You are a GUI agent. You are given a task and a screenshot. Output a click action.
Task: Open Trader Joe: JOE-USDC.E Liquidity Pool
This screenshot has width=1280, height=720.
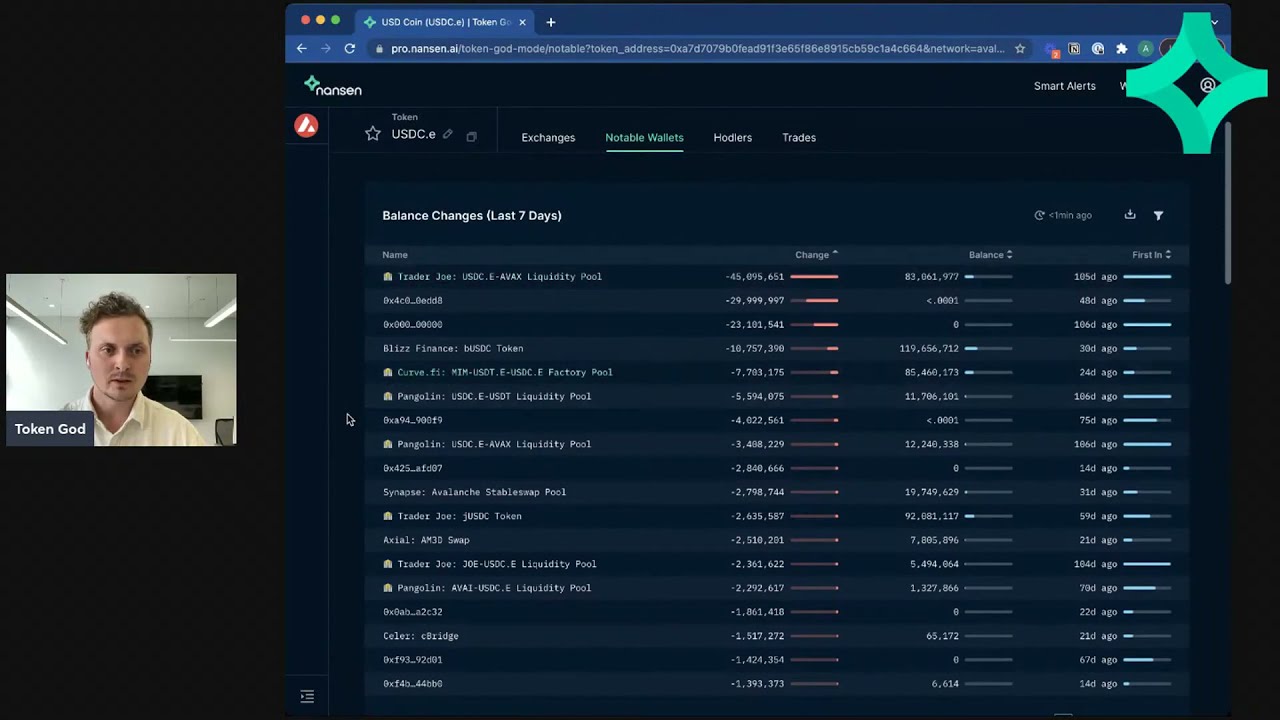497,565
